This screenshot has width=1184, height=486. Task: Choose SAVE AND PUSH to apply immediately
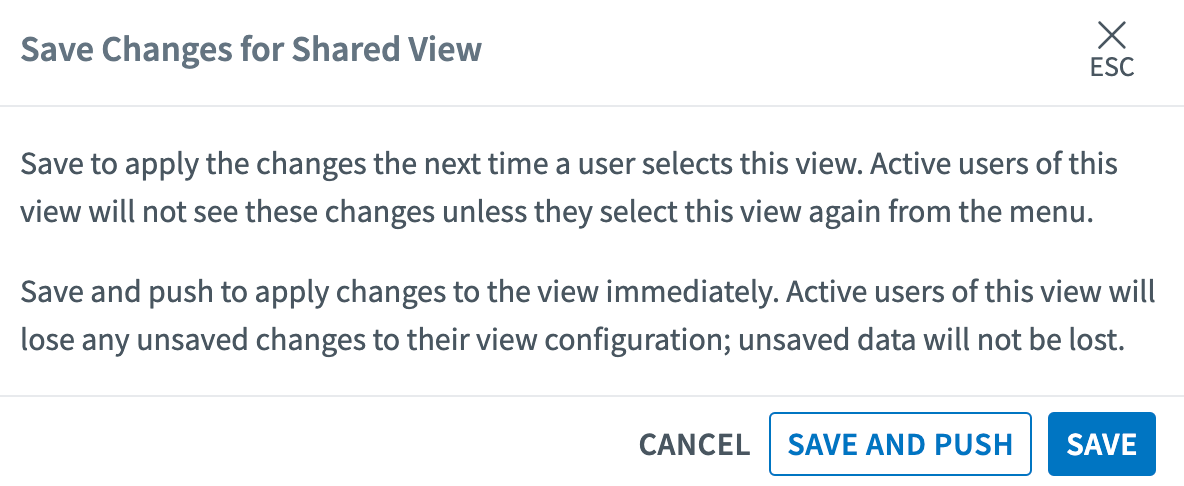900,444
